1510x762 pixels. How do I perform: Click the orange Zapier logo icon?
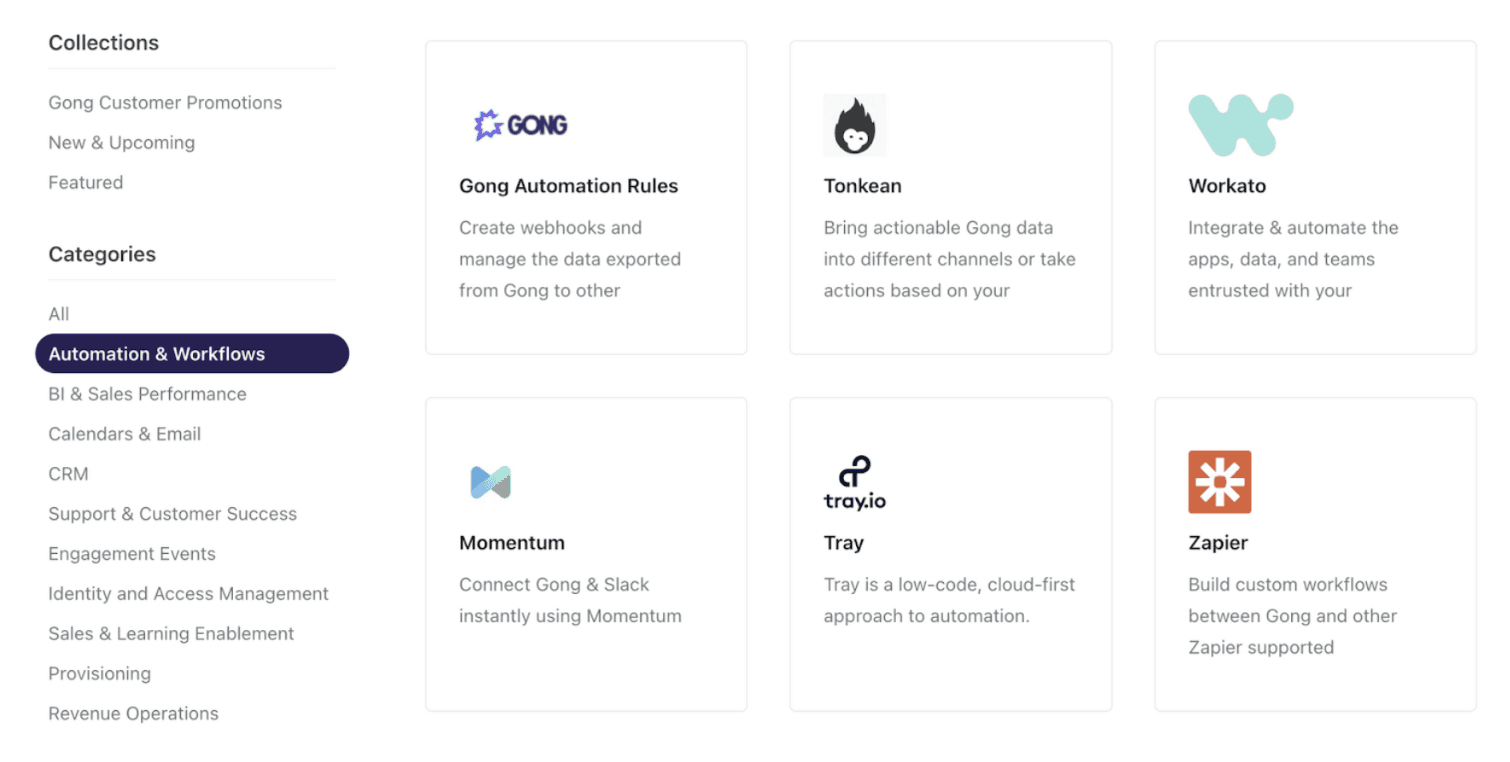1219,482
